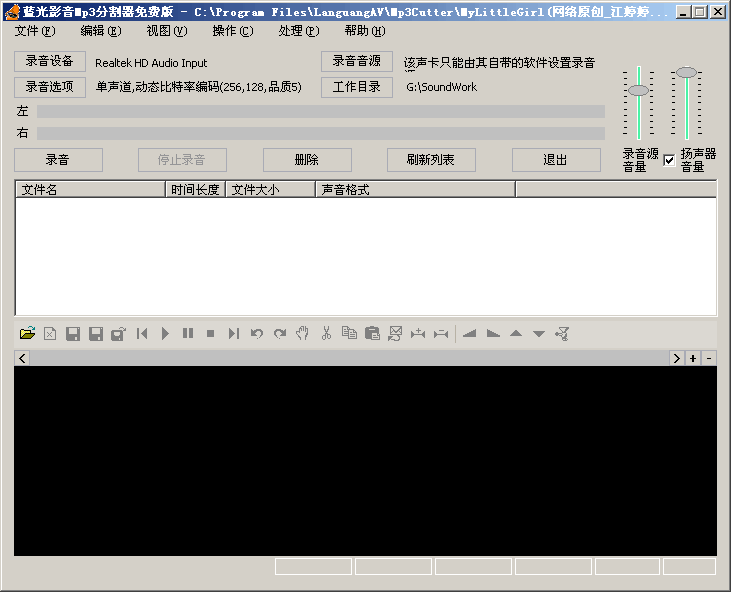Screen dimensions: 731x592
Task: Click the 该声卡只能由其自带的软件设置录音 text
Action: (499, 63)
